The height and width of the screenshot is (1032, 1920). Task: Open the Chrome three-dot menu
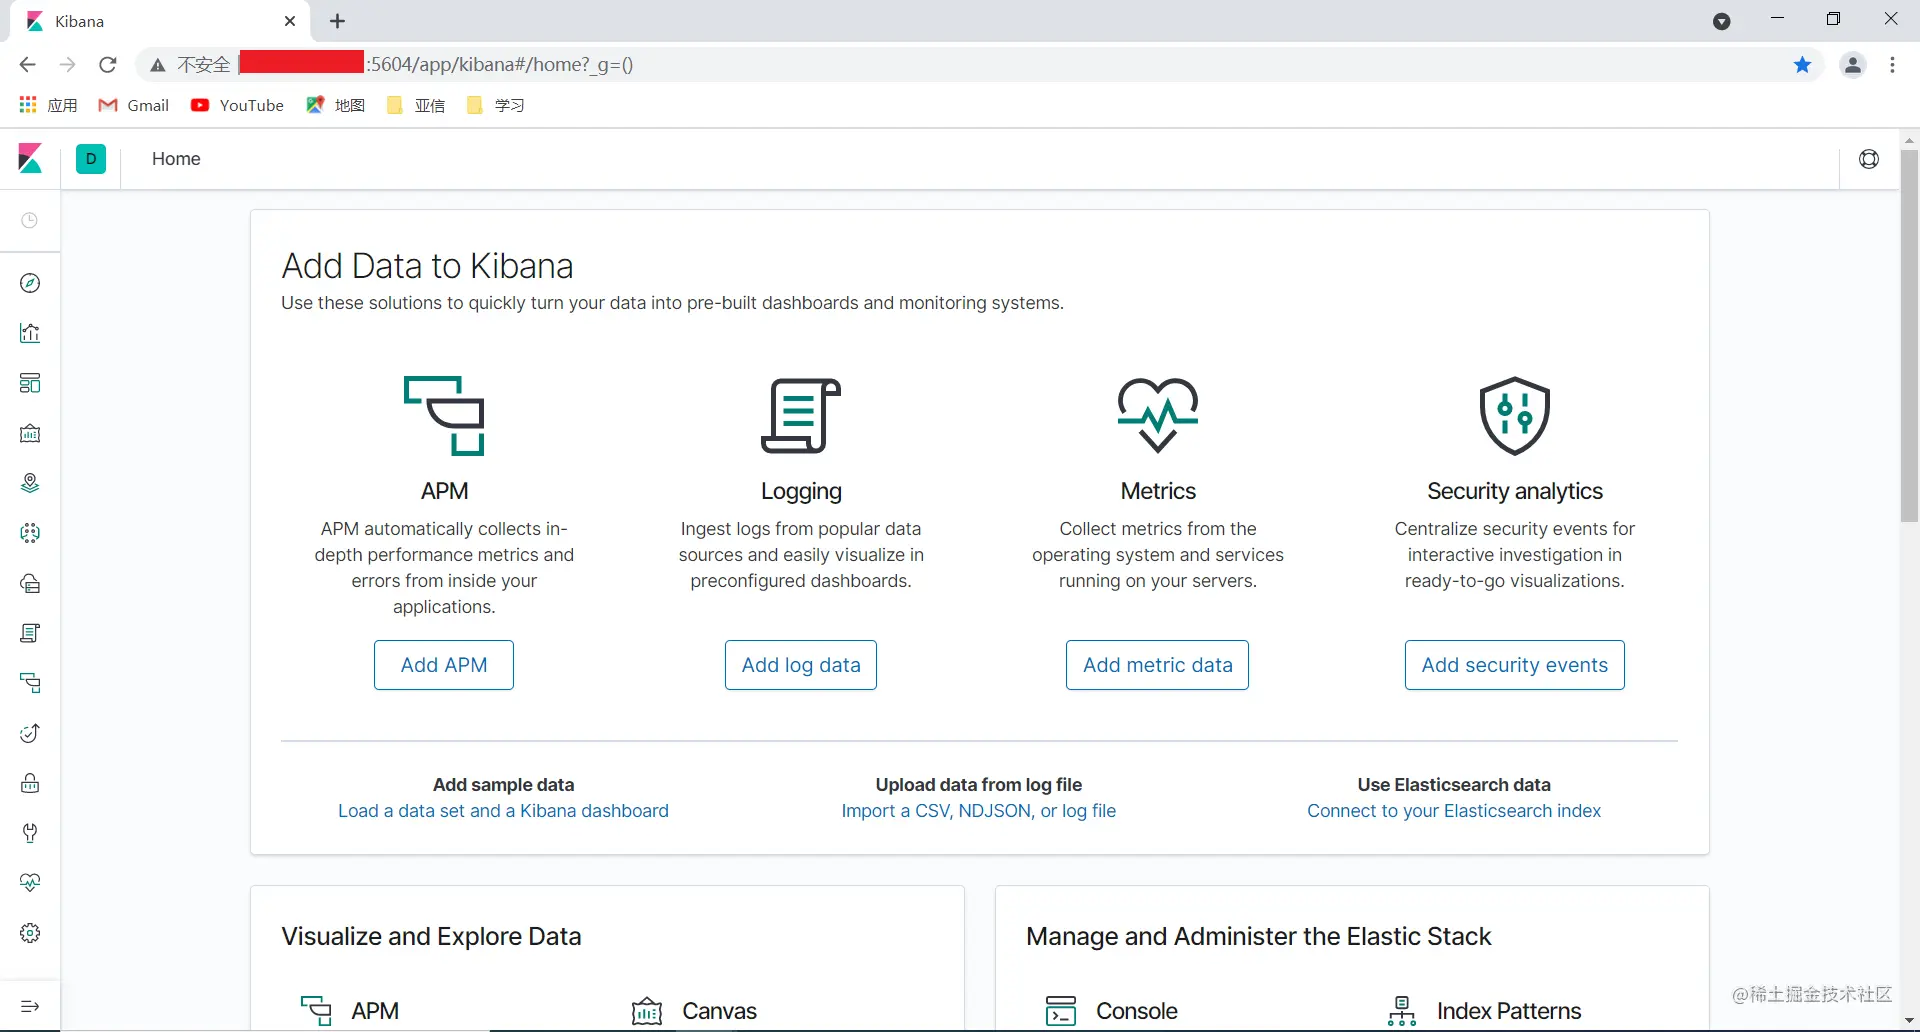pyautogui.click(x=1893, y=65)
